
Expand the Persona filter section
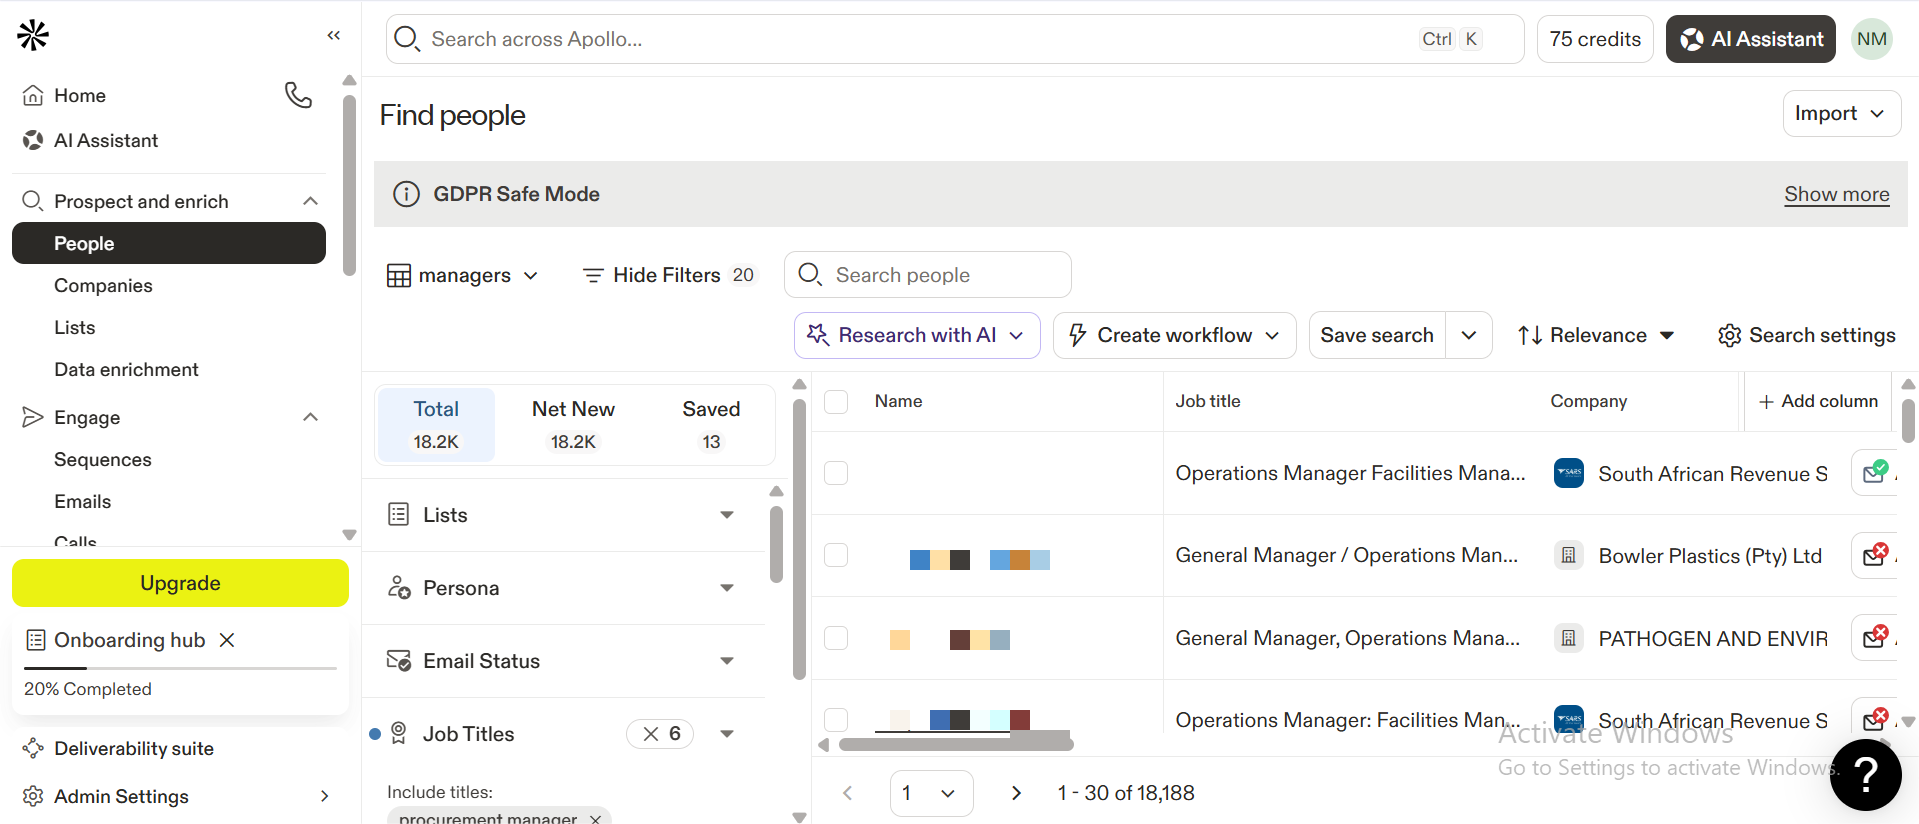pos(563,588)
